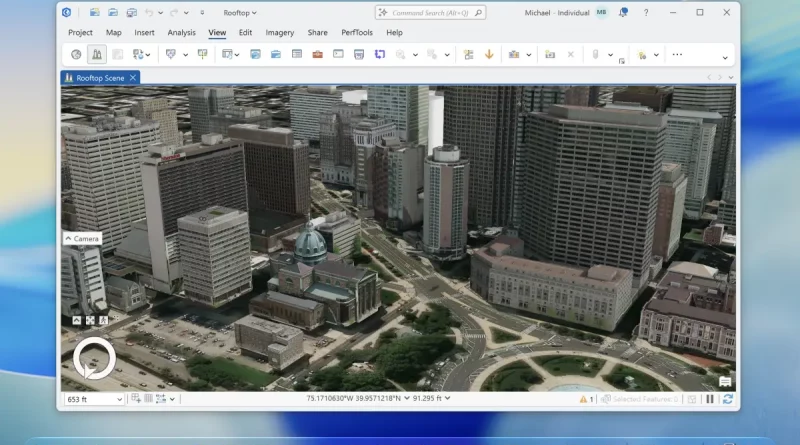
Task: Click the table-style pane icon
Action: 296,55
